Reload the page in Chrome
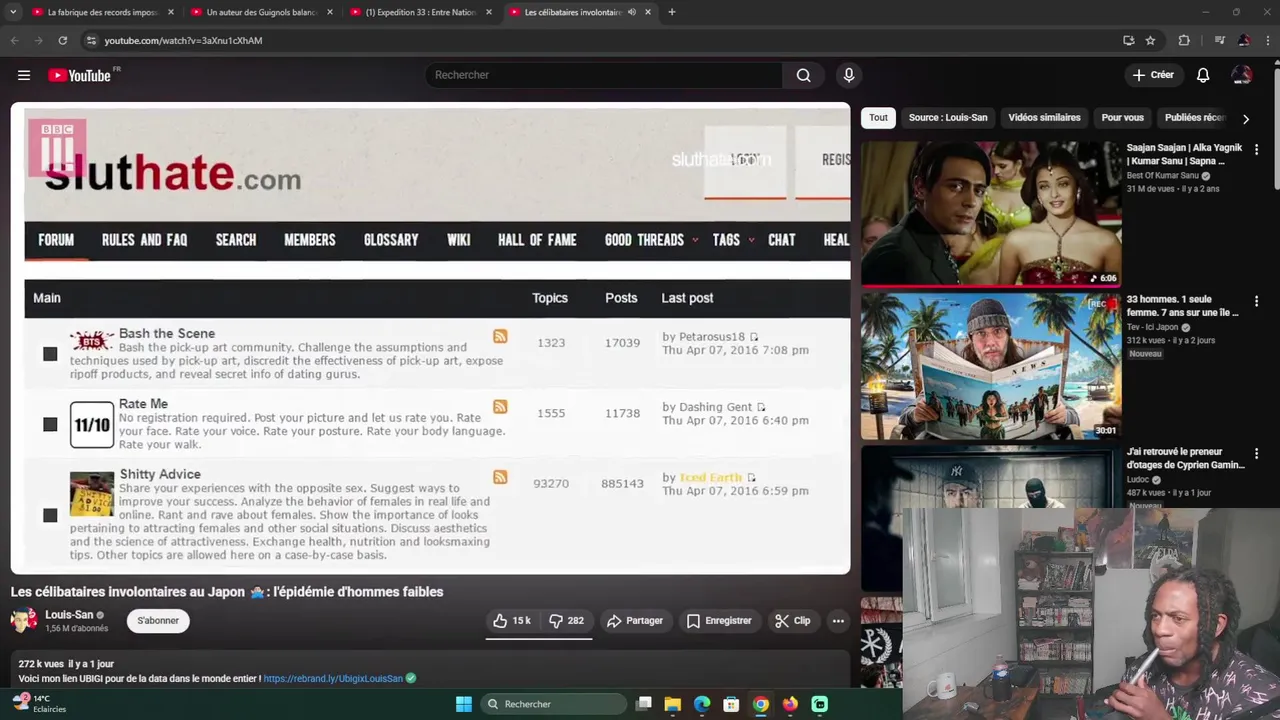Image resolution: width=1280 pixels, height=720 pixels. click(x=62, y=40)
